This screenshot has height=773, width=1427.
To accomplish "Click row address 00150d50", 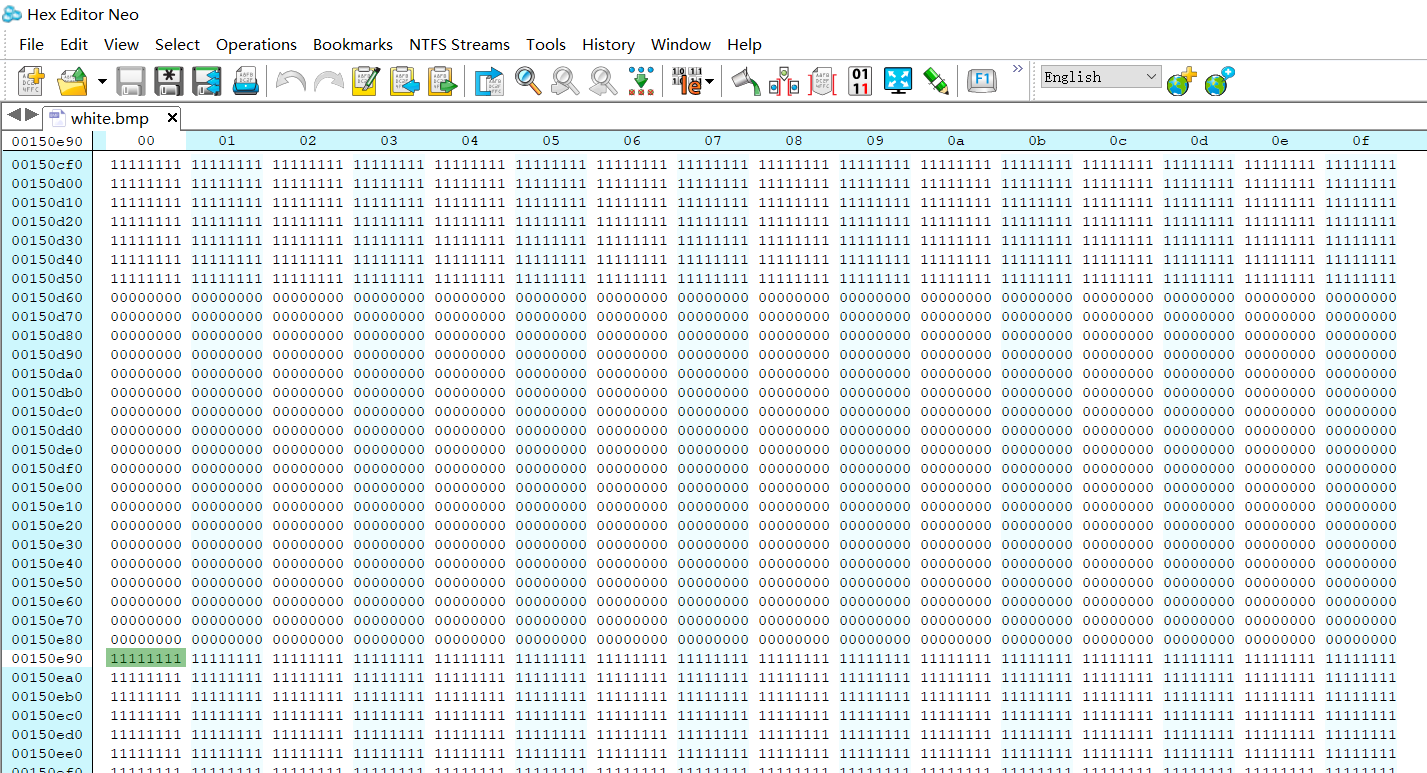I will pyautogui.click(x=47, y=278).
